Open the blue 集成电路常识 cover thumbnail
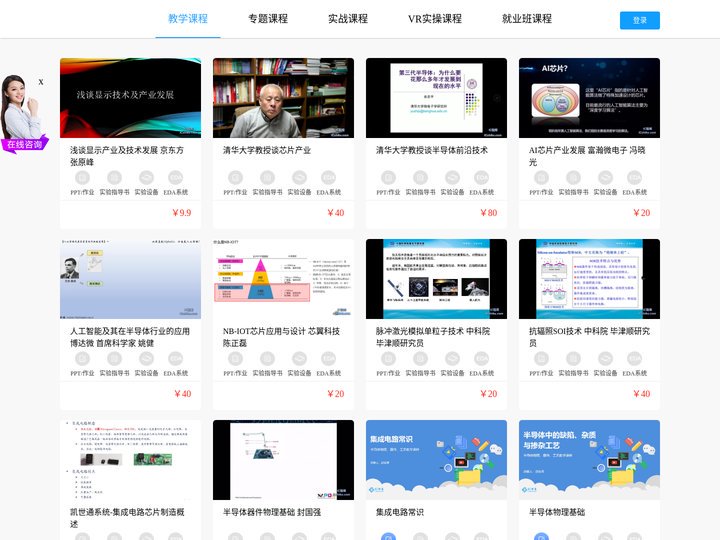 pos(436,460)
